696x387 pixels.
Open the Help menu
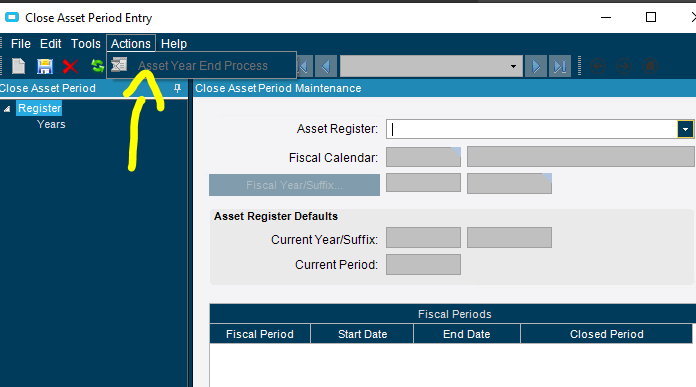tap(174, 43)
